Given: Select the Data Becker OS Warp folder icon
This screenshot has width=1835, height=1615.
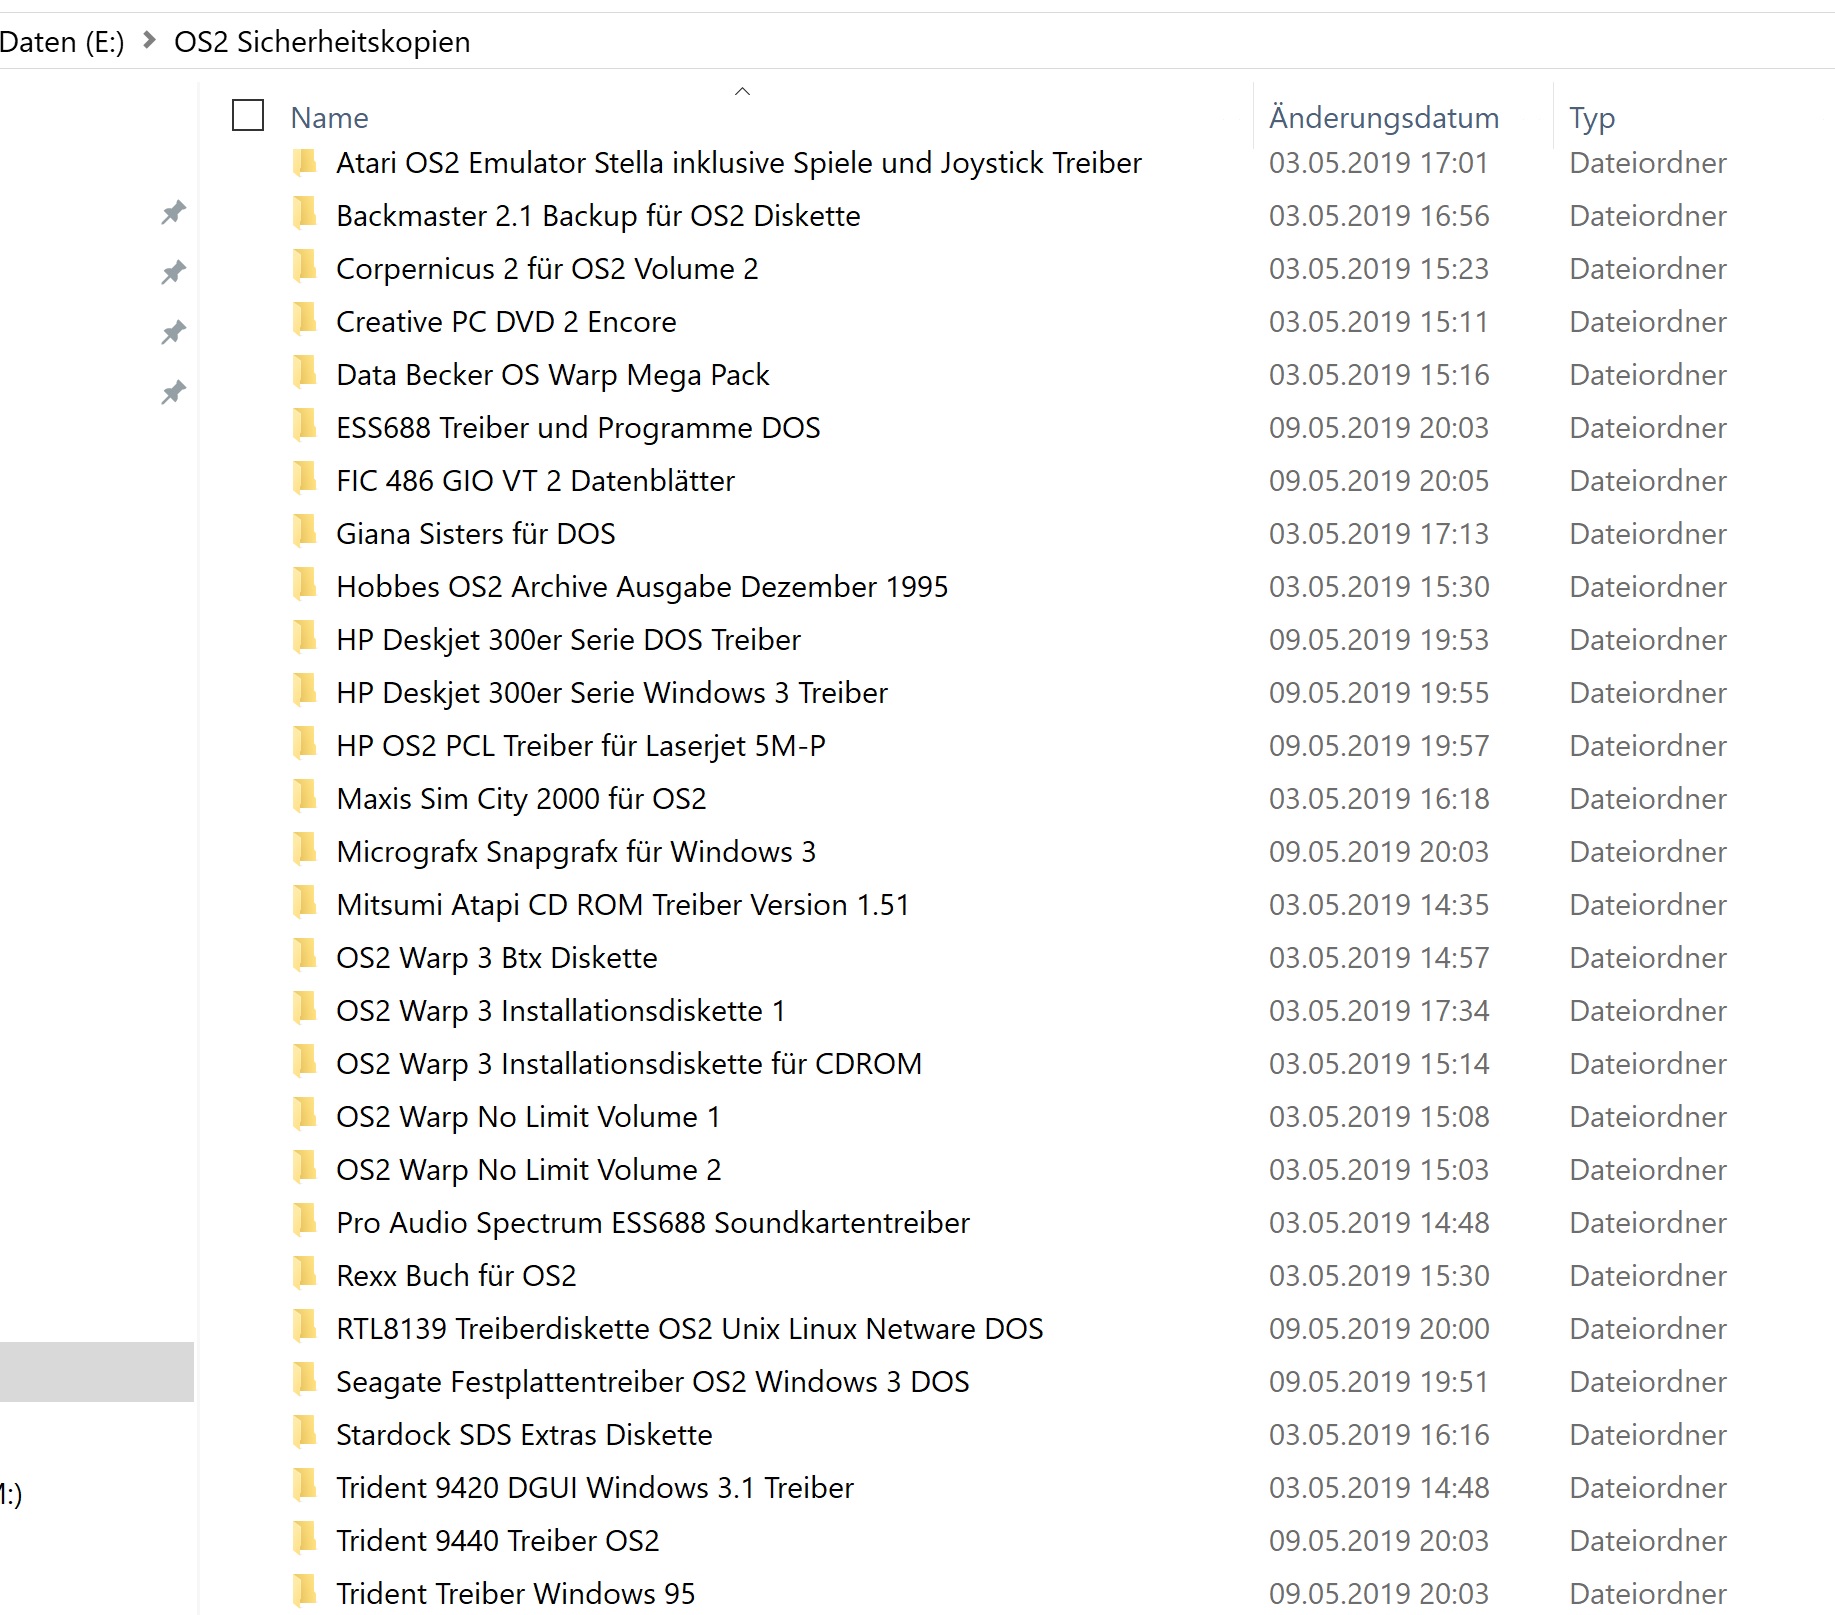Looking at the screenshot, I should 305,374.
